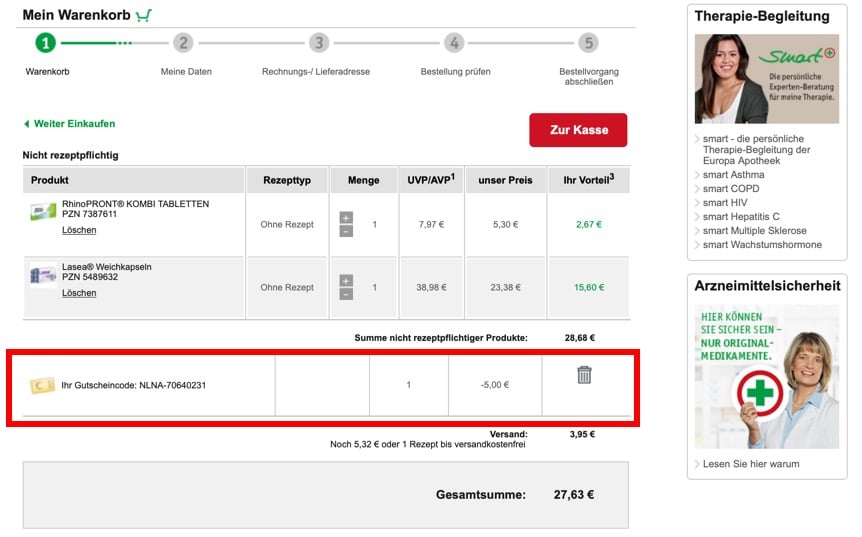The image size is (862, 537).
Task: Remove voucher with the trash icon
Action: tap(584, 375)
